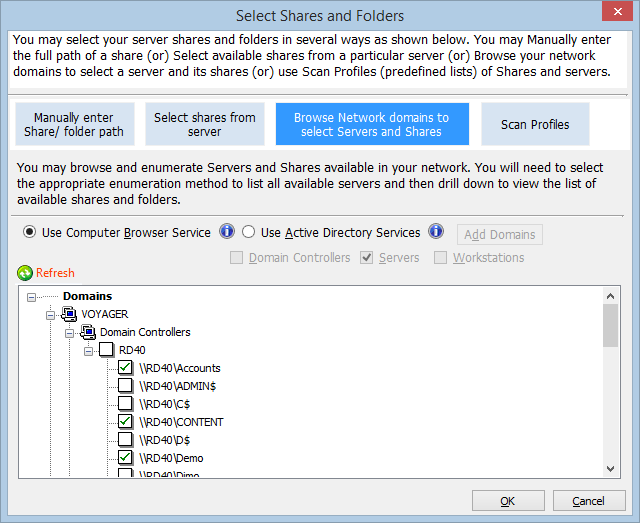Open info icon beside Computer Browser Service
640x523 pixels.
pos(227,231)
